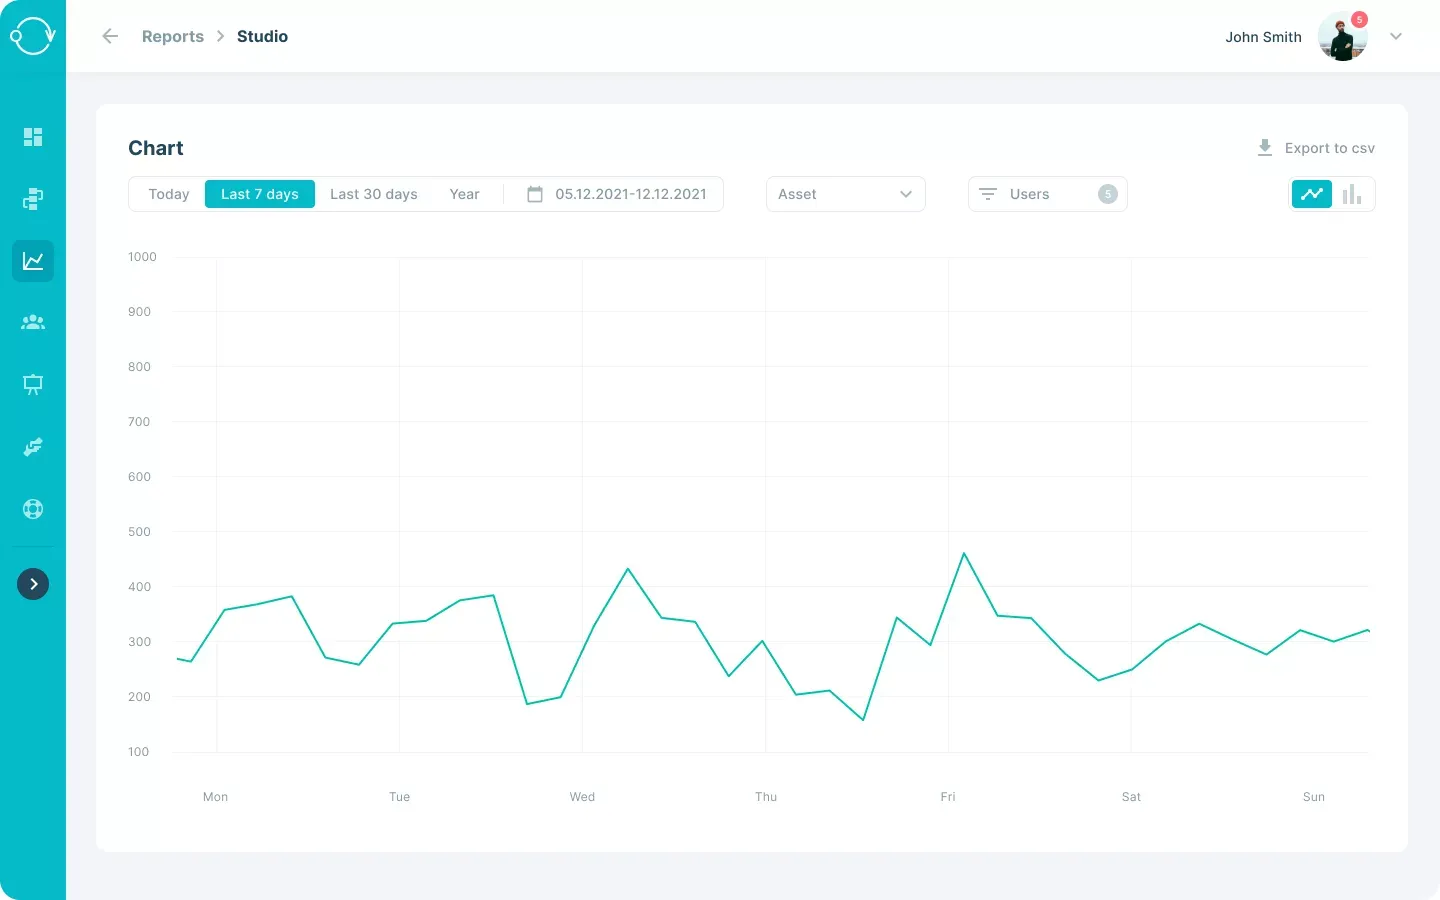Go back using the Reports breadcrumb
This screenshot has width=1440, height=900.
click(172, 36)
